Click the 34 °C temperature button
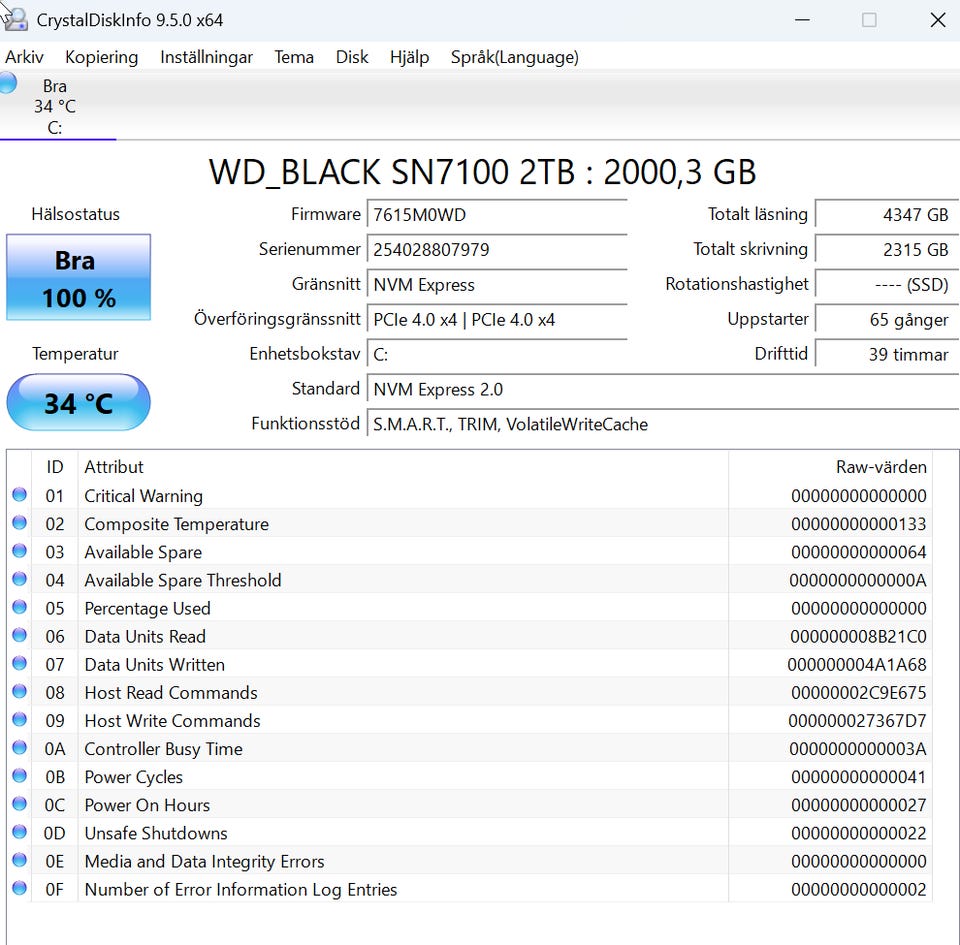This screenshot has height=945, width=960. click(78, 403)
